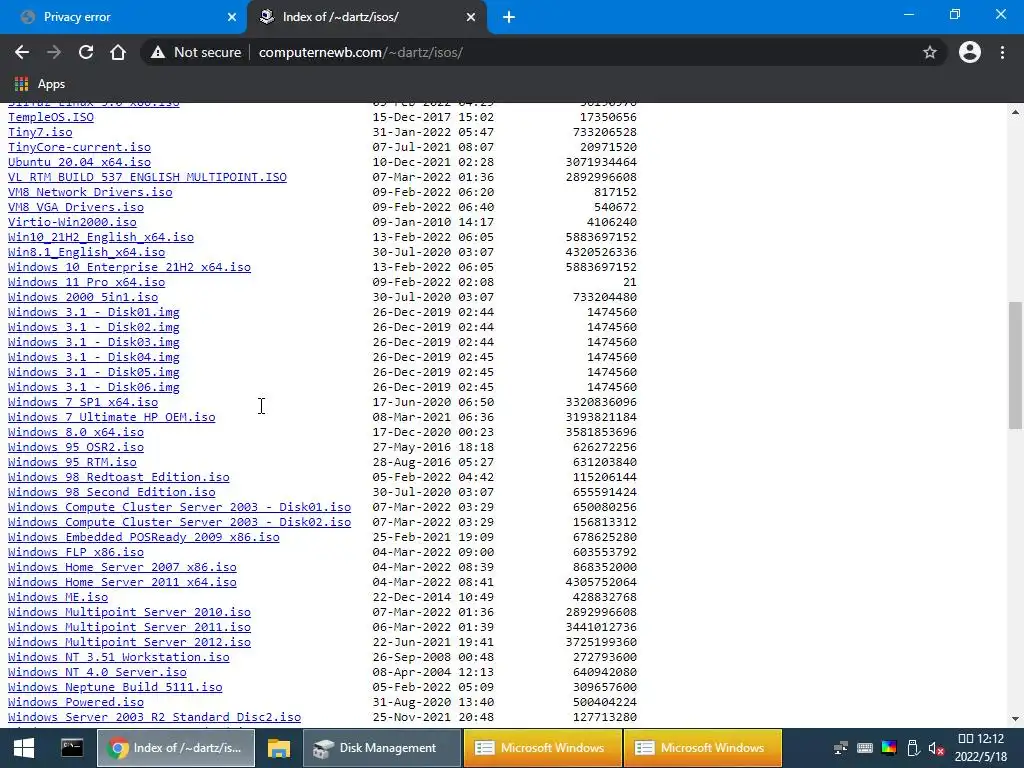The width and height of the screenshot is (1024, 768).
Task: Select the Index of /~dartz/isos/ tab
Action: click(366, 17)
